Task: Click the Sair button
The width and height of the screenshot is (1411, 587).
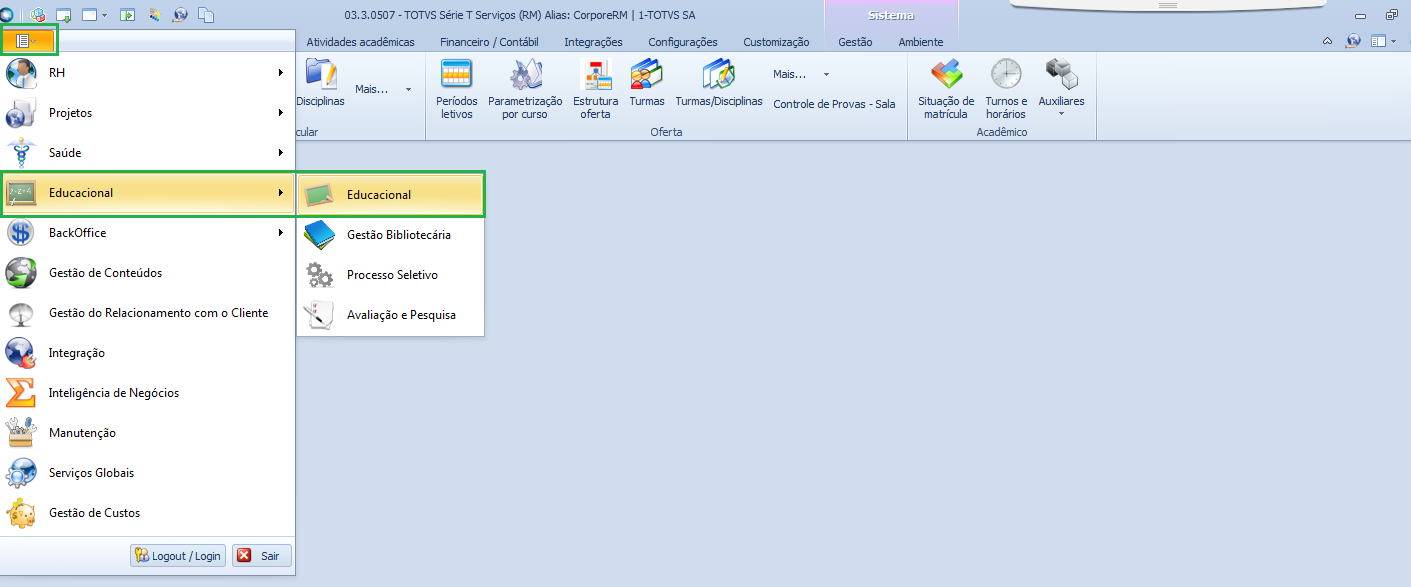Action: [x=261, y=556]
